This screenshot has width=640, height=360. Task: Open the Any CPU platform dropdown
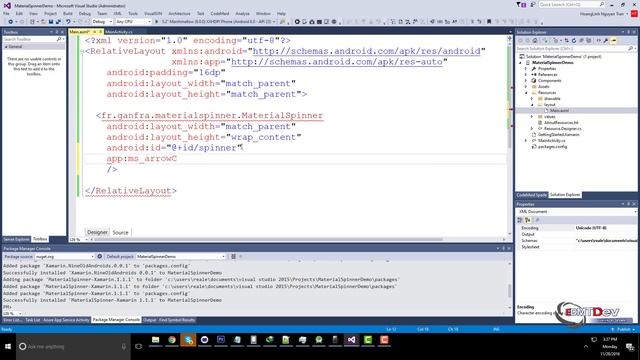[133, 22]
